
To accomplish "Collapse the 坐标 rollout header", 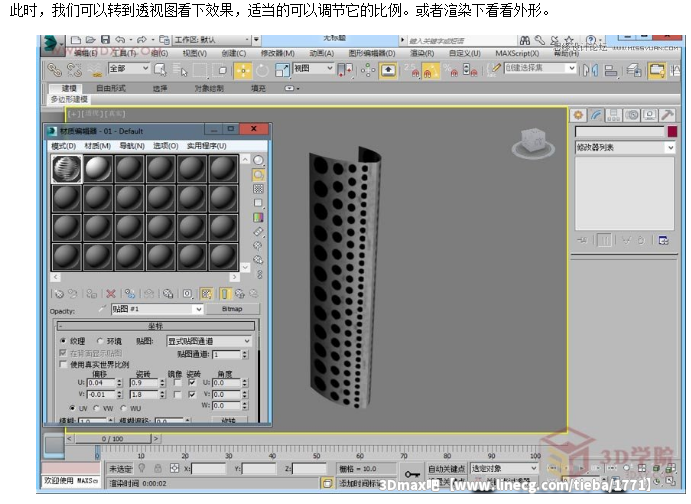I will point(156,326).
